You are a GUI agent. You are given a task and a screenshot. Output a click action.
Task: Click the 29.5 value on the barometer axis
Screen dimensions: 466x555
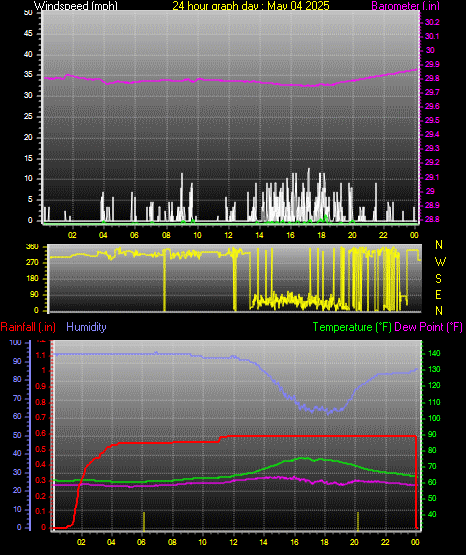coord(432,120)
